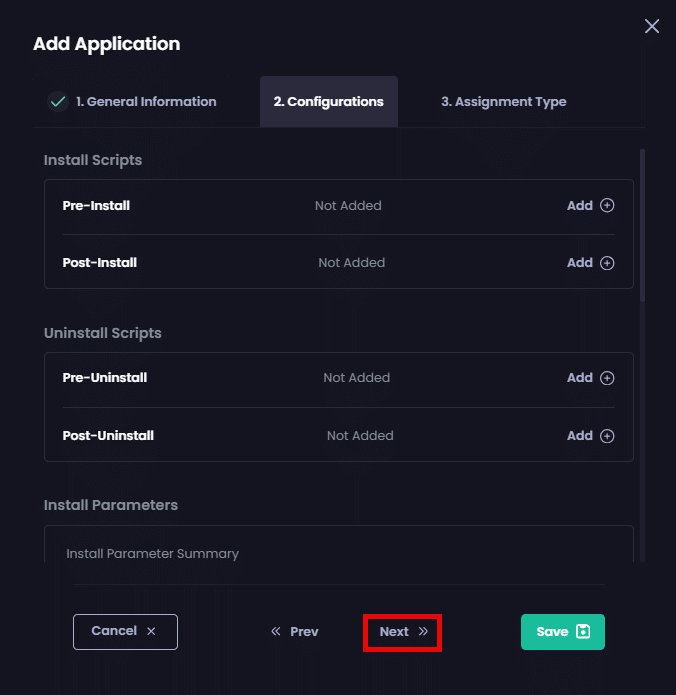The height and width of the screenshot is (695, 676).
Task: Click Add text for Post-Uninstall row
Action: coord(579,436)
